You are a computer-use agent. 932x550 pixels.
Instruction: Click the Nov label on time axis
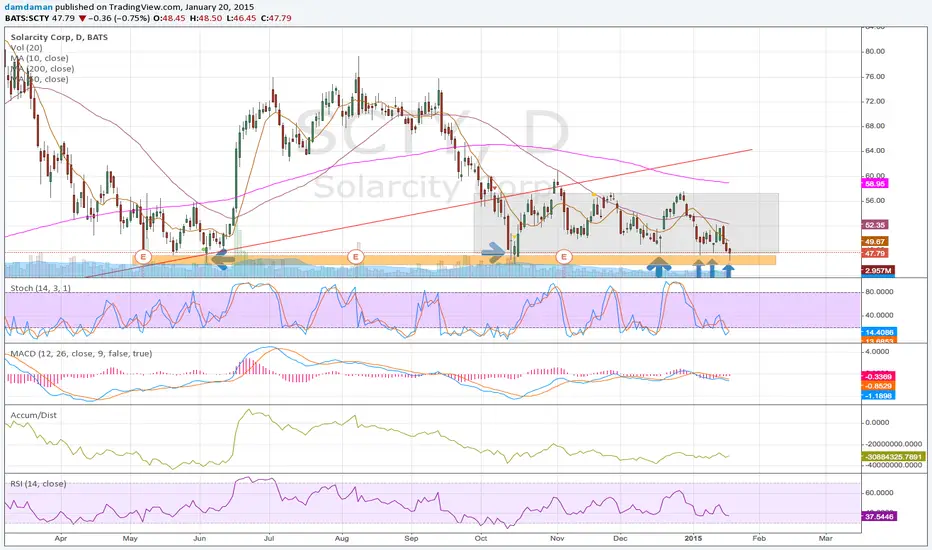coord(557,538)
